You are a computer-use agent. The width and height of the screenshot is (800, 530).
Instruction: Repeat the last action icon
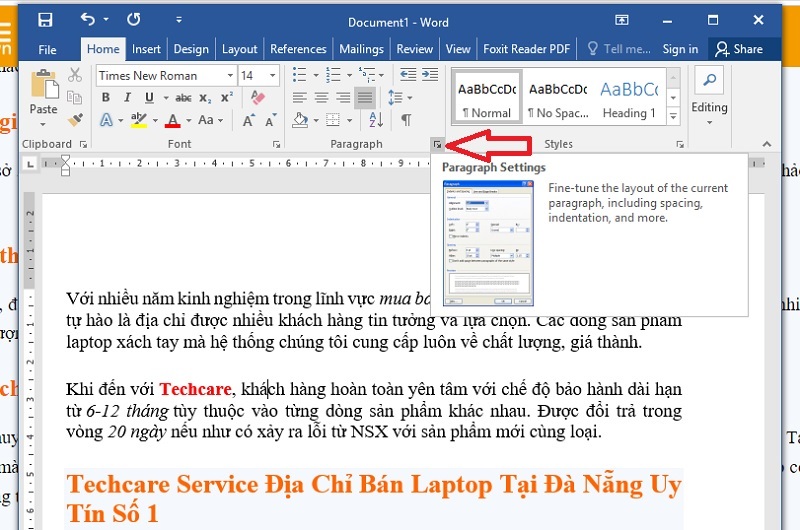(134, 19)
